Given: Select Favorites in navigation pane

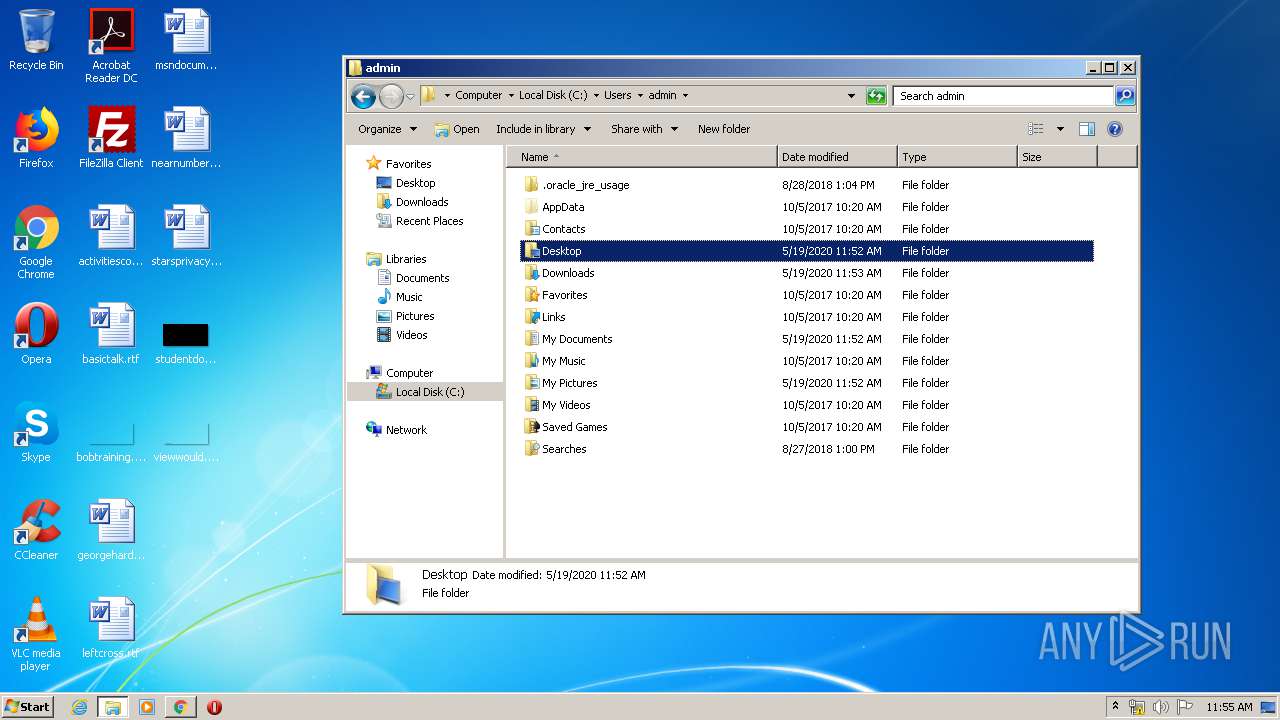Looking at the screenshot, I should pos(408,164).
